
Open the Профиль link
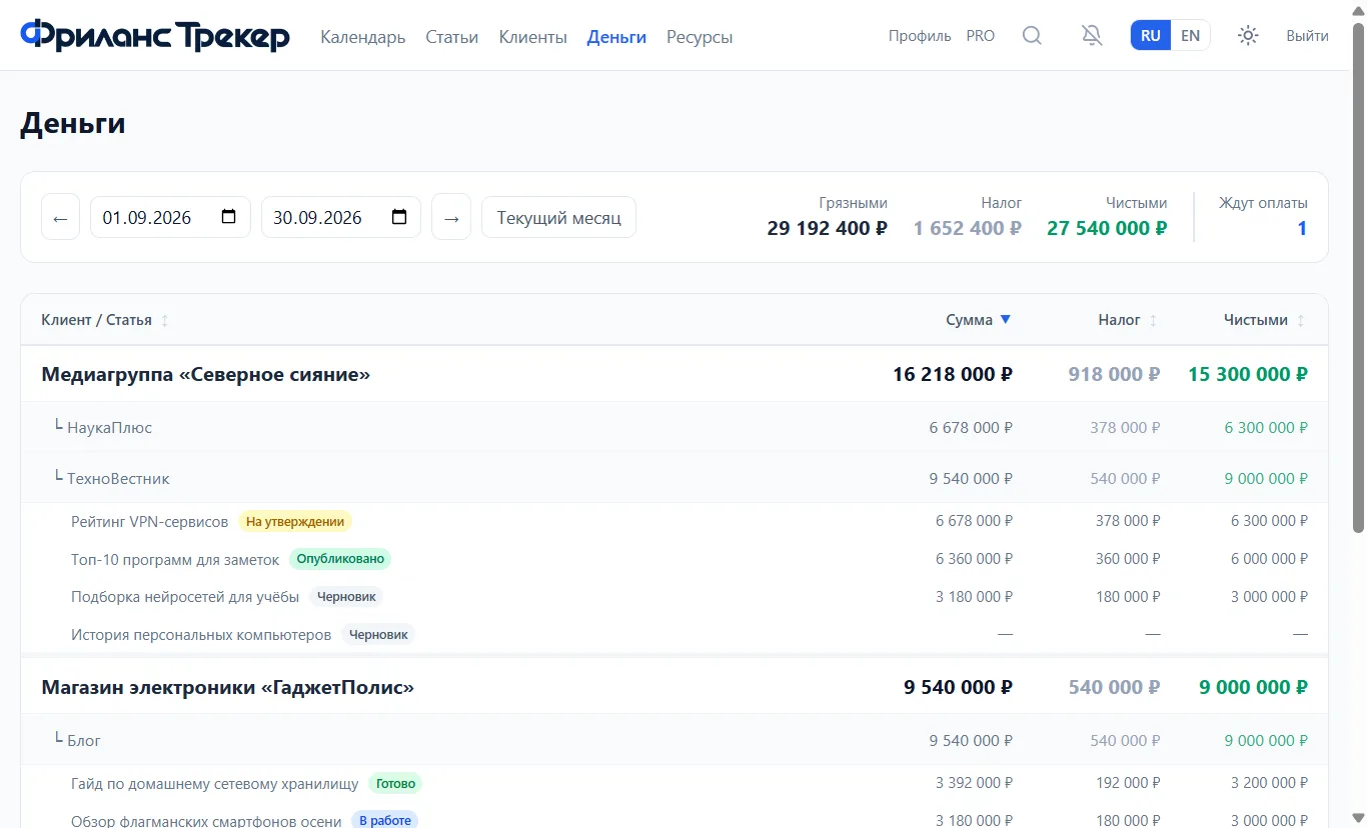point(920,36)
